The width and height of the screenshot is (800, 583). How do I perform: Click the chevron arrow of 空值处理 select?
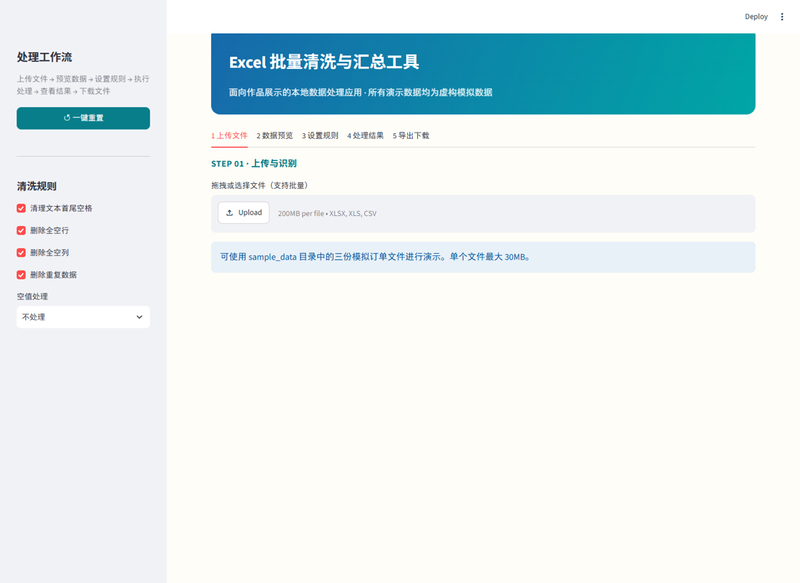tap(139, 317)
